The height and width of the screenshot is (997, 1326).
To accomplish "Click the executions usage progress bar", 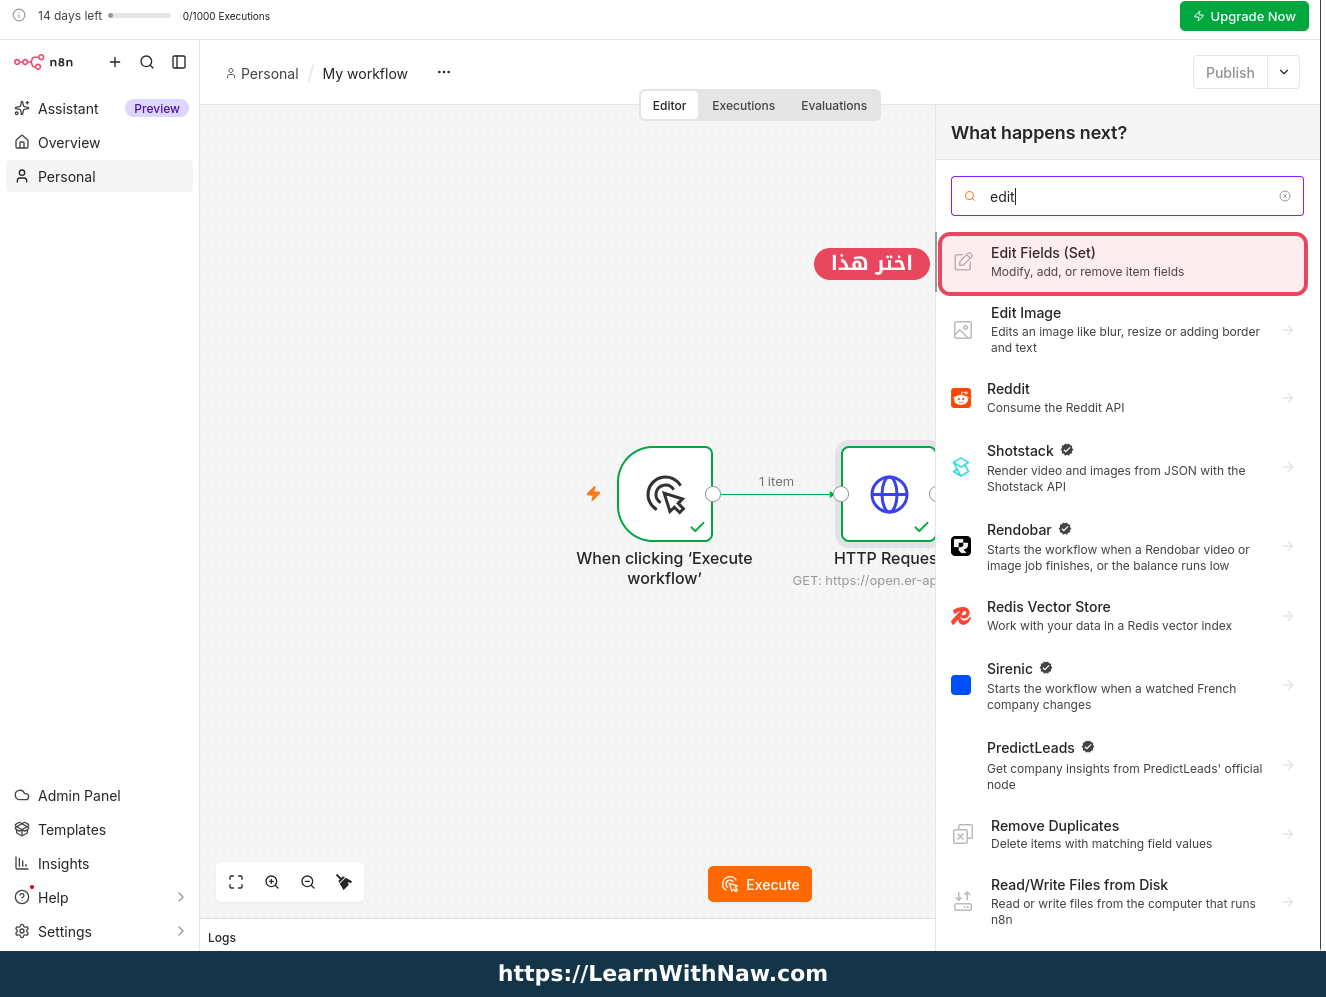I will point(140,16).
